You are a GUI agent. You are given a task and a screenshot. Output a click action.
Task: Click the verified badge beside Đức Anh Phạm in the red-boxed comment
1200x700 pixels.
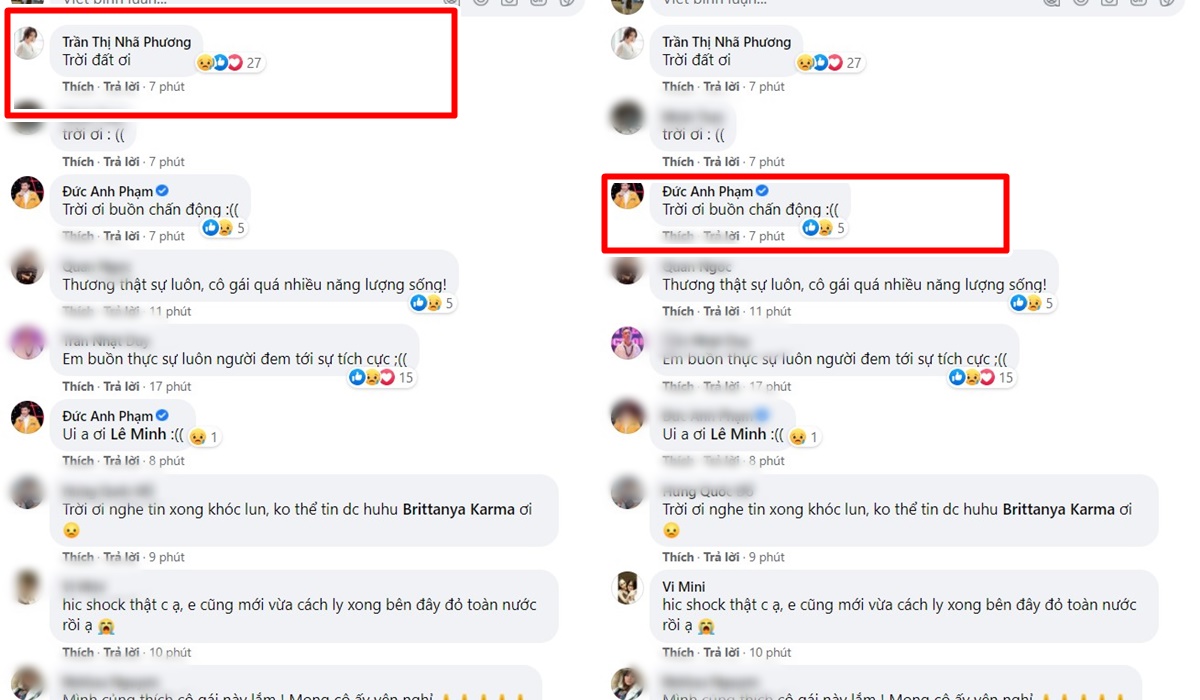tap(762, 191)
